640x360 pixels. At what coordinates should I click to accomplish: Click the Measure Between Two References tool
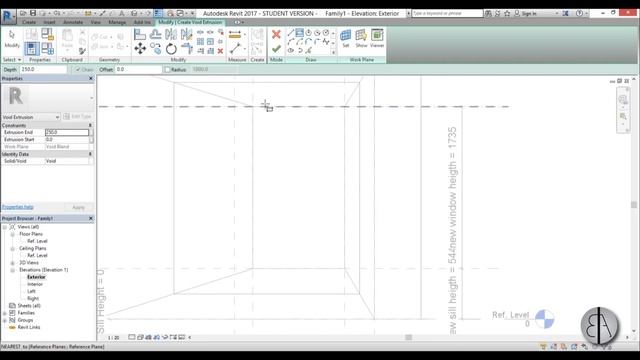point(235,49)
